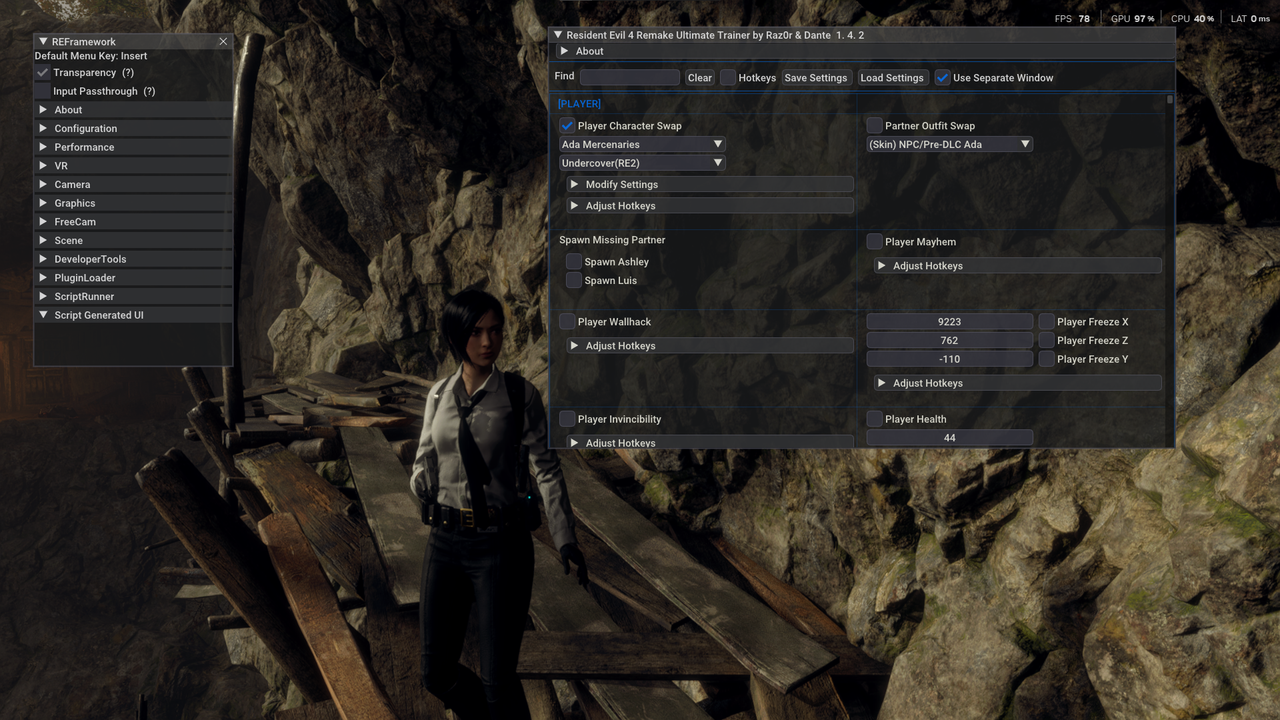The image size is (1280, 720).
Task: Click Default Menu Key: Insert text
Action: pos(91,56)
